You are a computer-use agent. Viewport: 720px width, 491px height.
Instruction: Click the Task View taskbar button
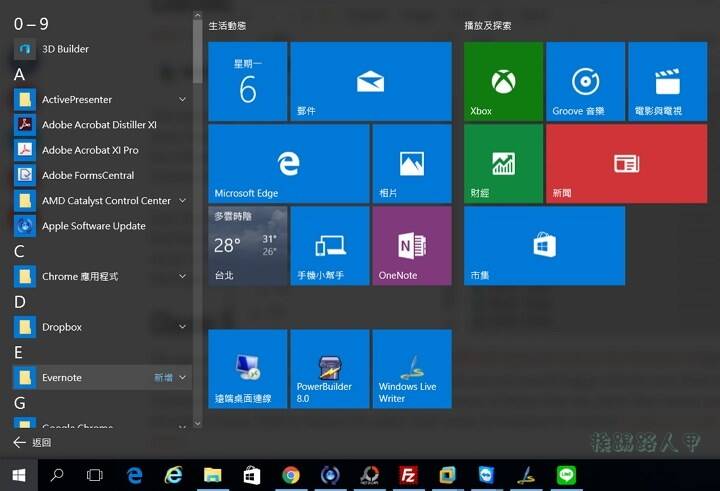[x=95, y=475]
